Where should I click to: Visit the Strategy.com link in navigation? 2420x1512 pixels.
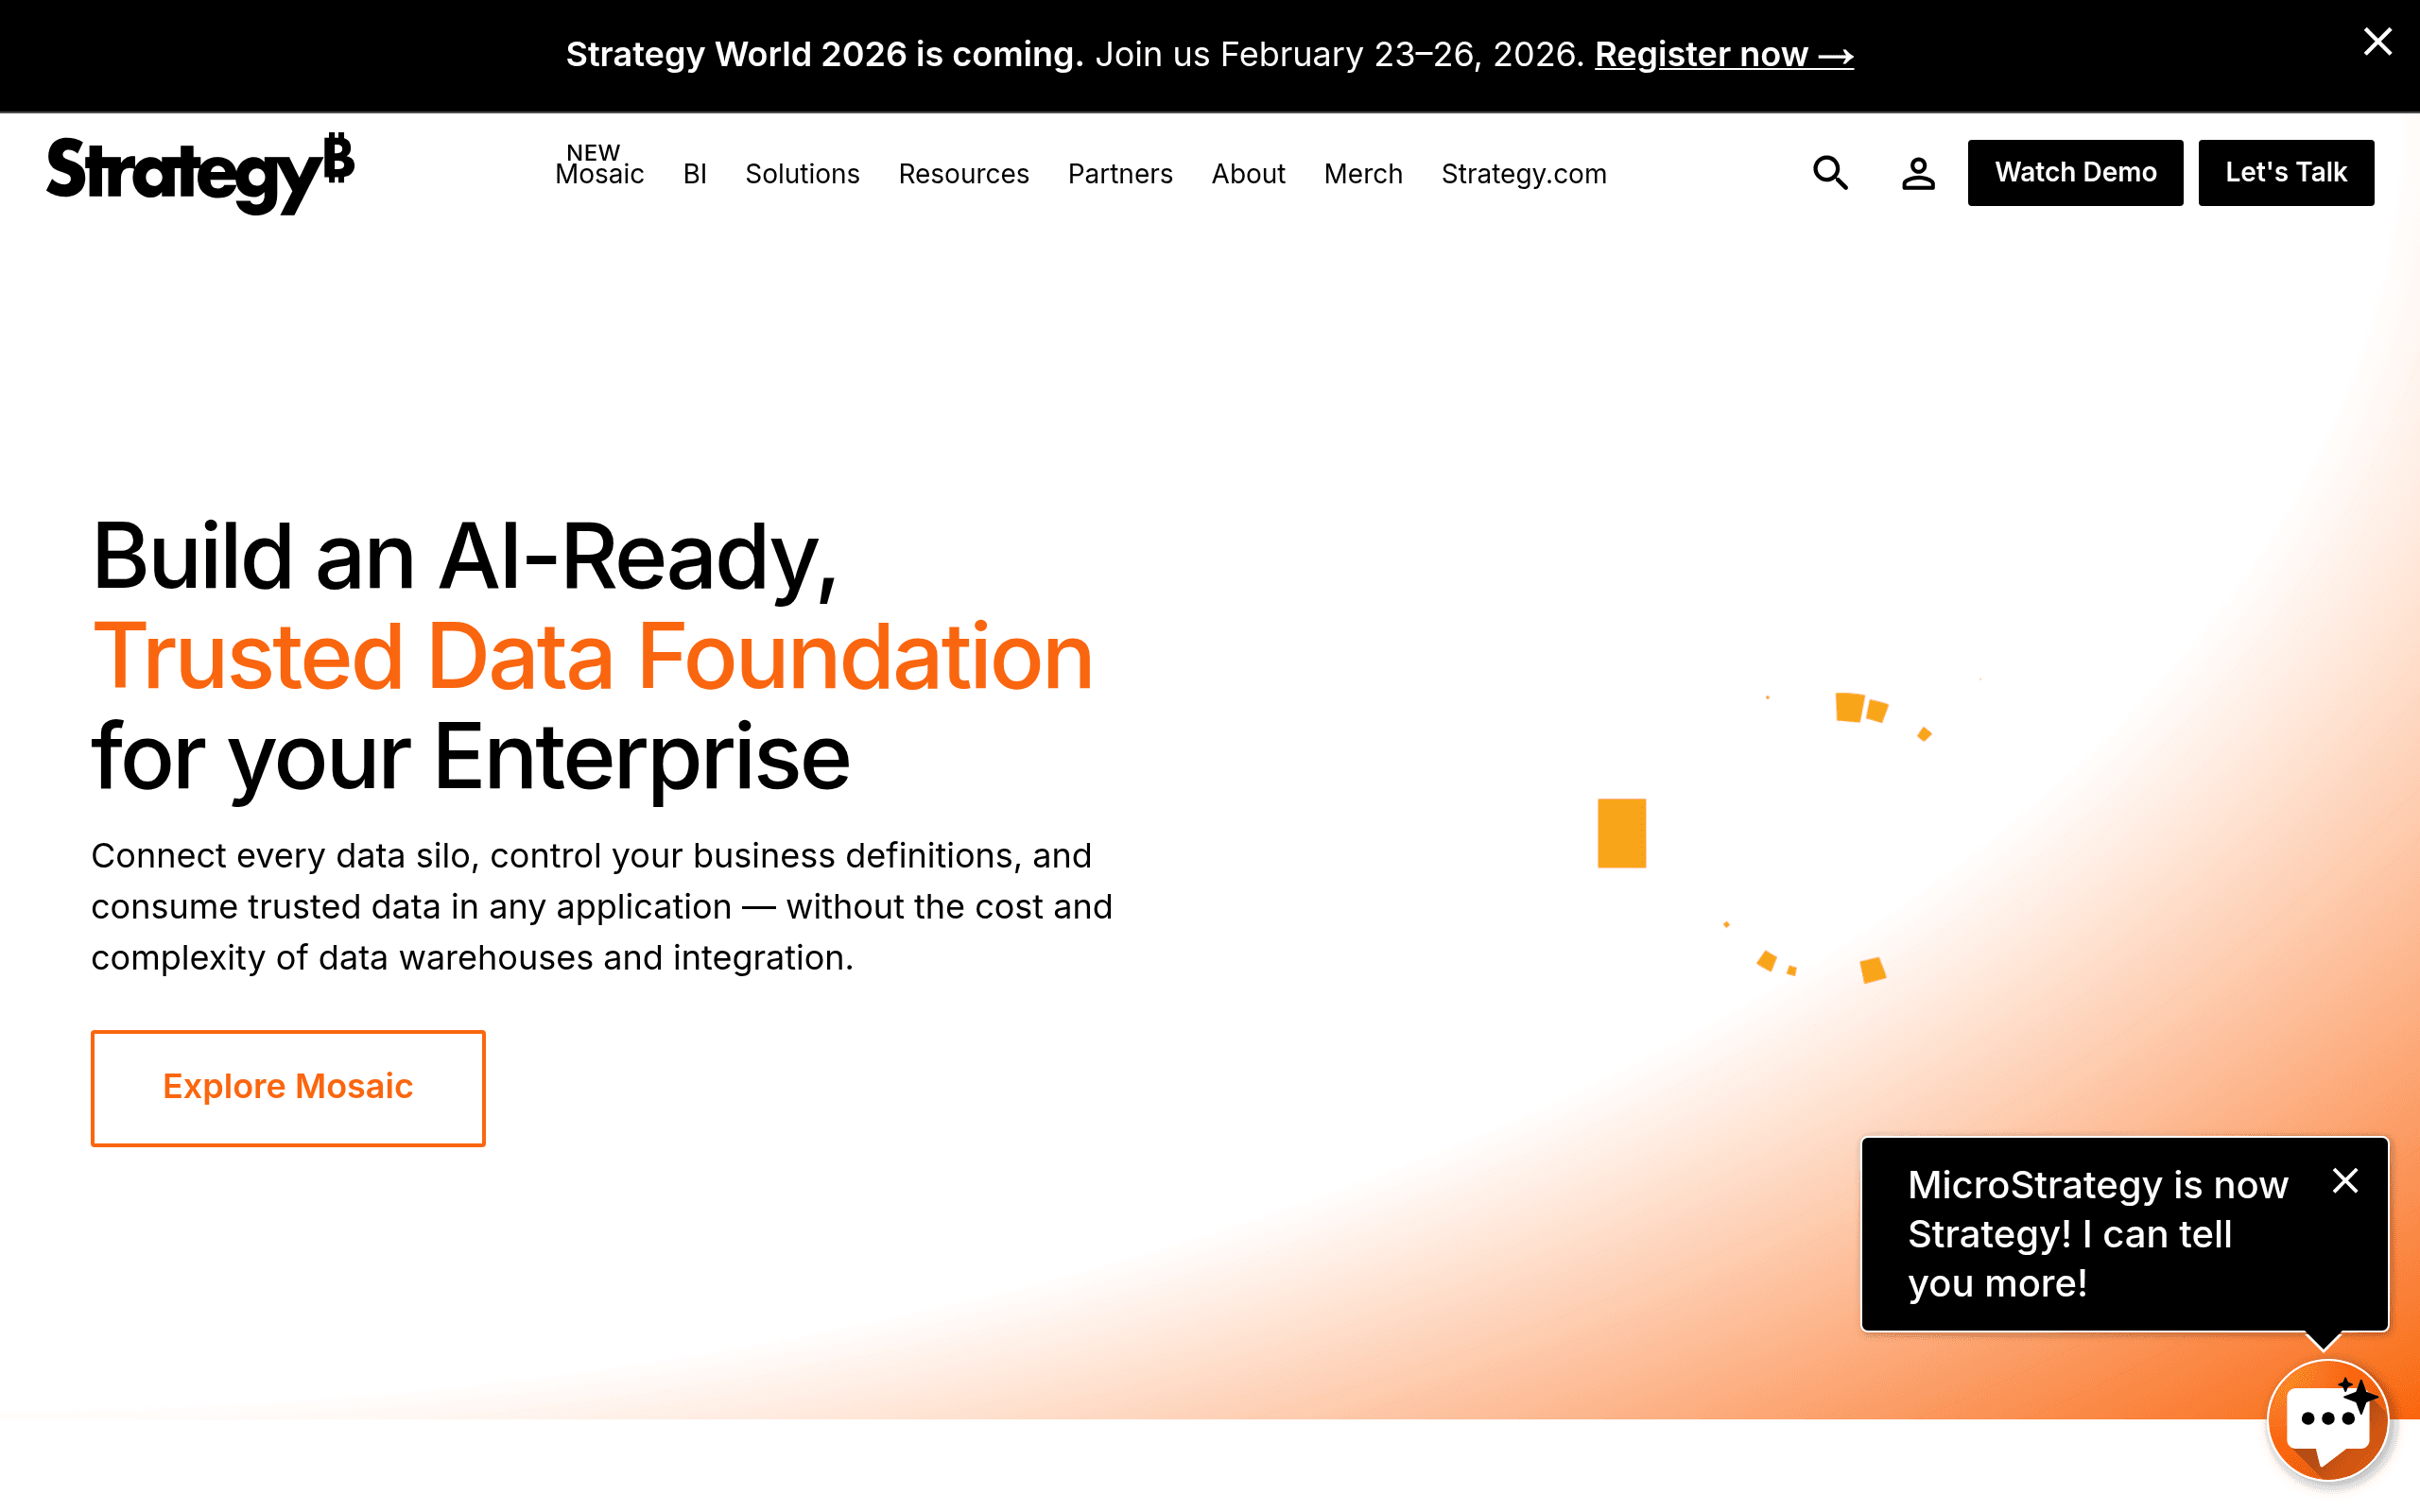coord(1524,174)
